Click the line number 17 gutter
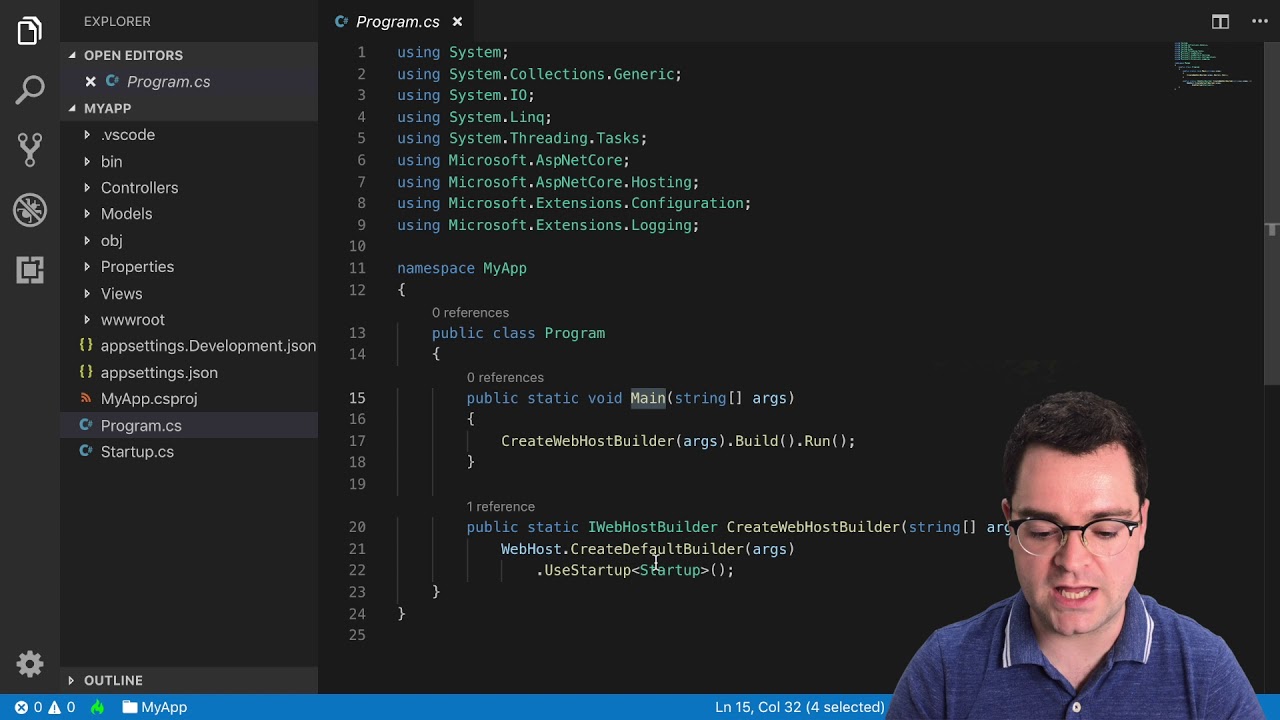The height and width of the screenshot is (720, 1280). pyautogui.click(x=357, y=441)
